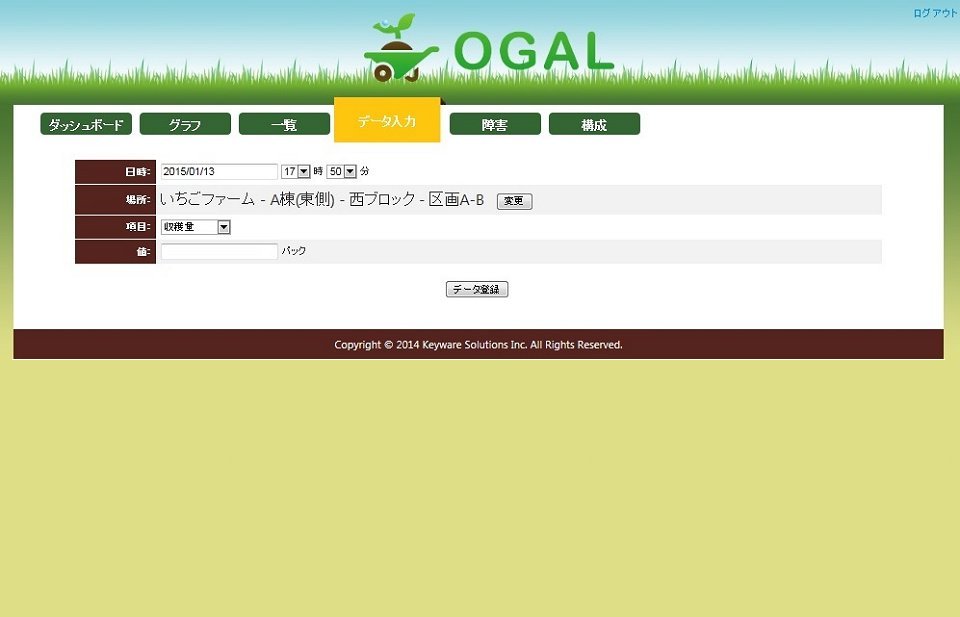Screen dimensions: 960x617
Task: Go to the 一覧 list tab
Action: [284, 124]
